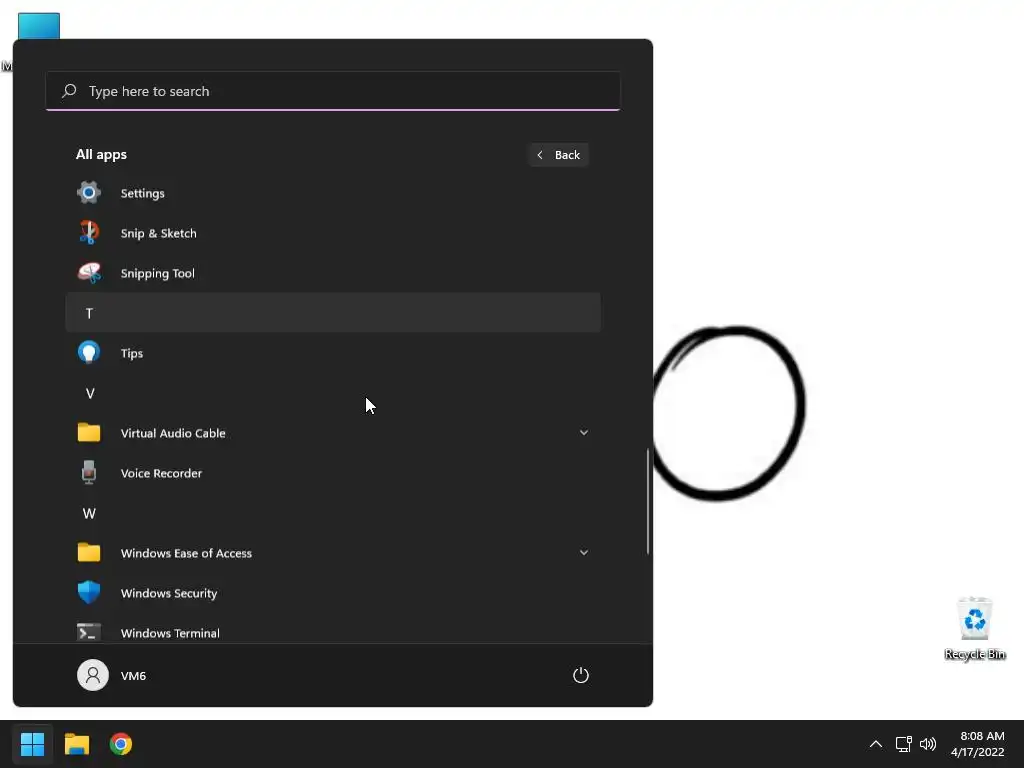Show hidden icons in system tray
Screen dimensions: 1024x768
[876, 744]
